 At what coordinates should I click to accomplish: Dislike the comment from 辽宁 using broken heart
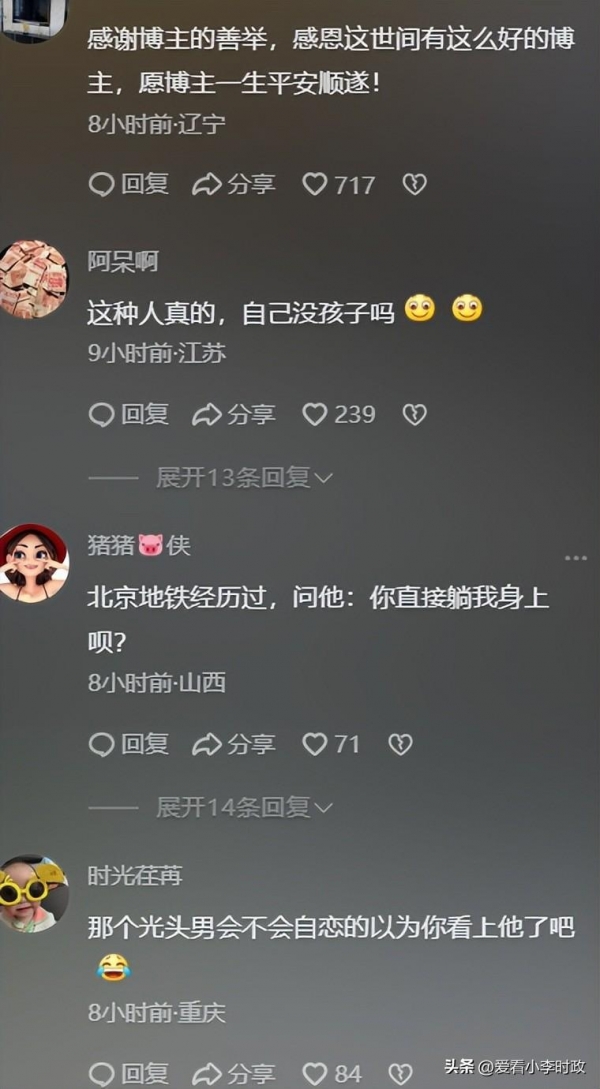pos(415,185)
